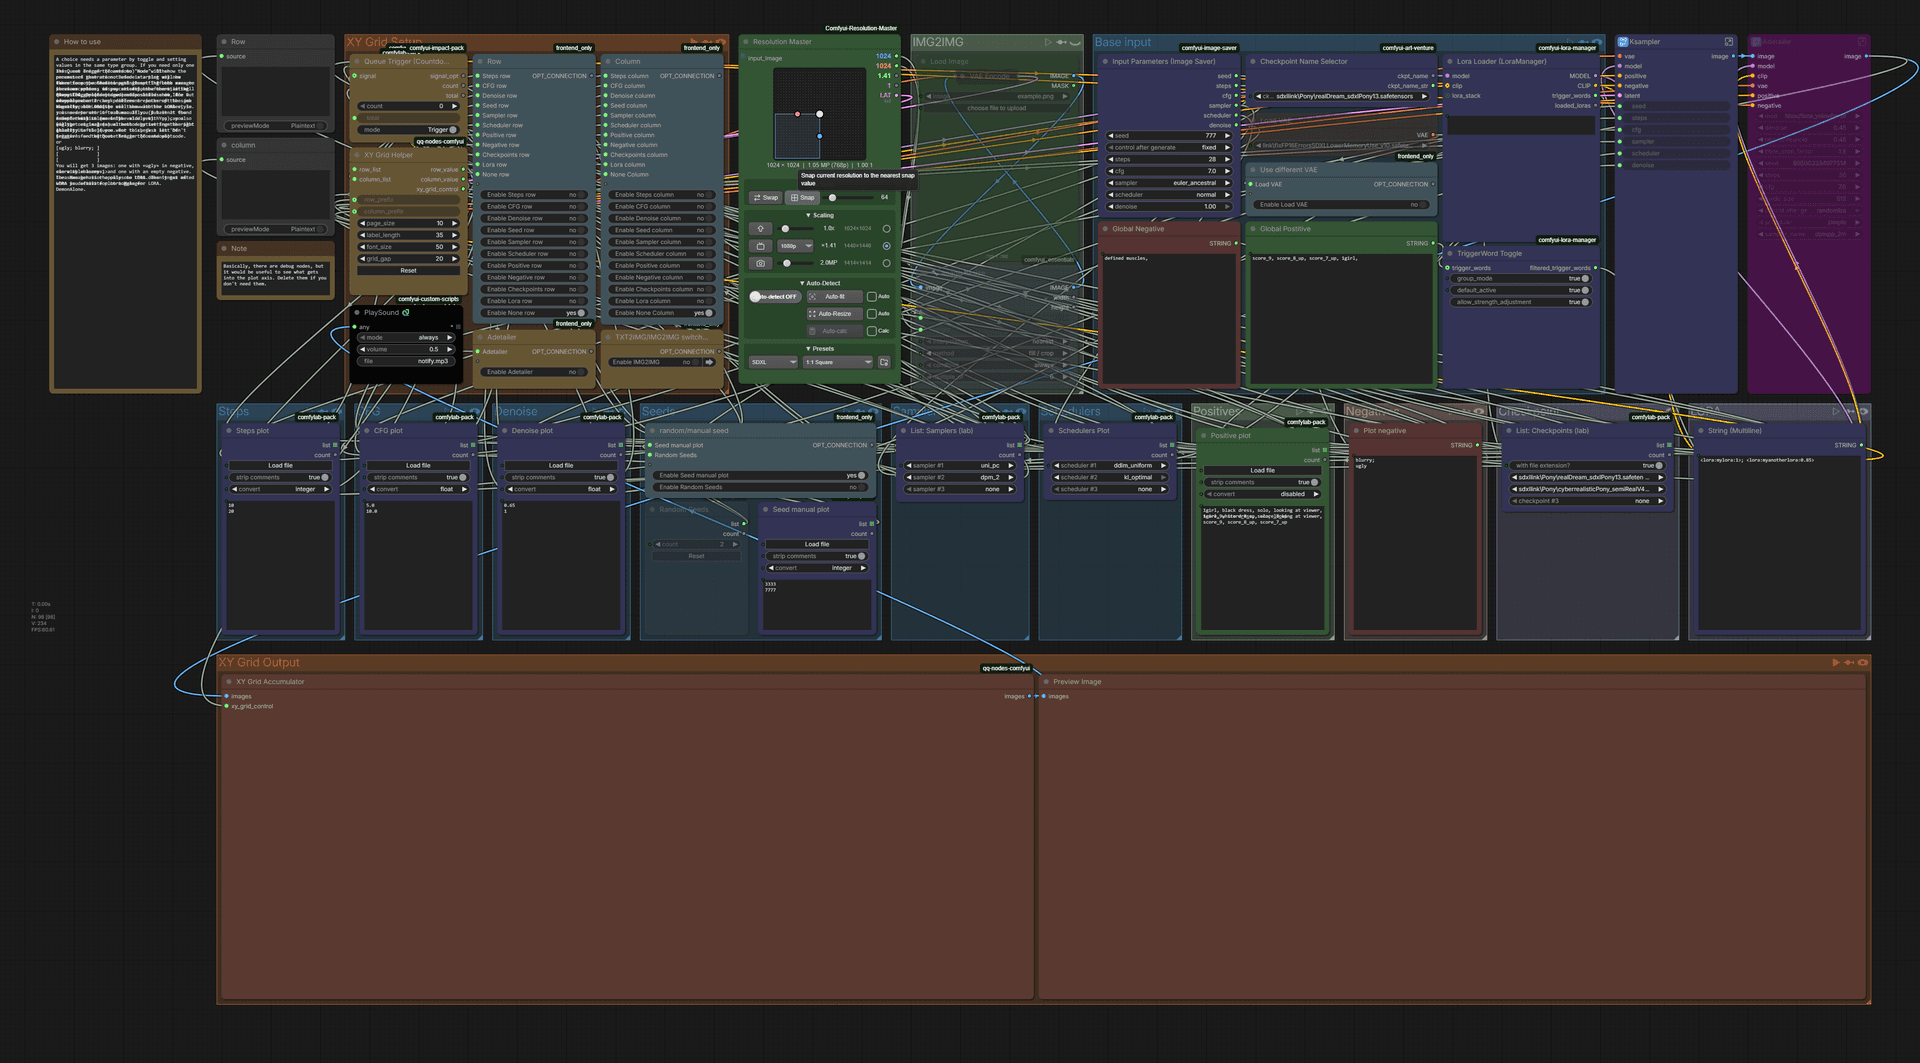Select the 2.0MP scaling radio button
Viewport: 1920px width, 1063px height.
pos(886,263)
